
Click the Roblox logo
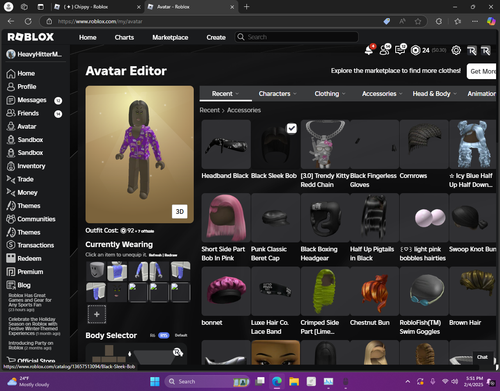[31, 37]
